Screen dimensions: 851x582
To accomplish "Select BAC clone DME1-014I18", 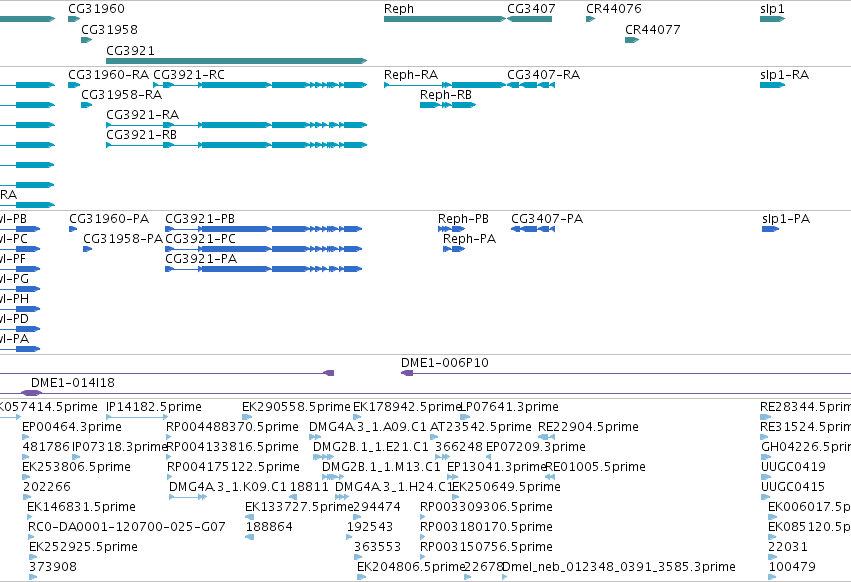I will point(426,393).
